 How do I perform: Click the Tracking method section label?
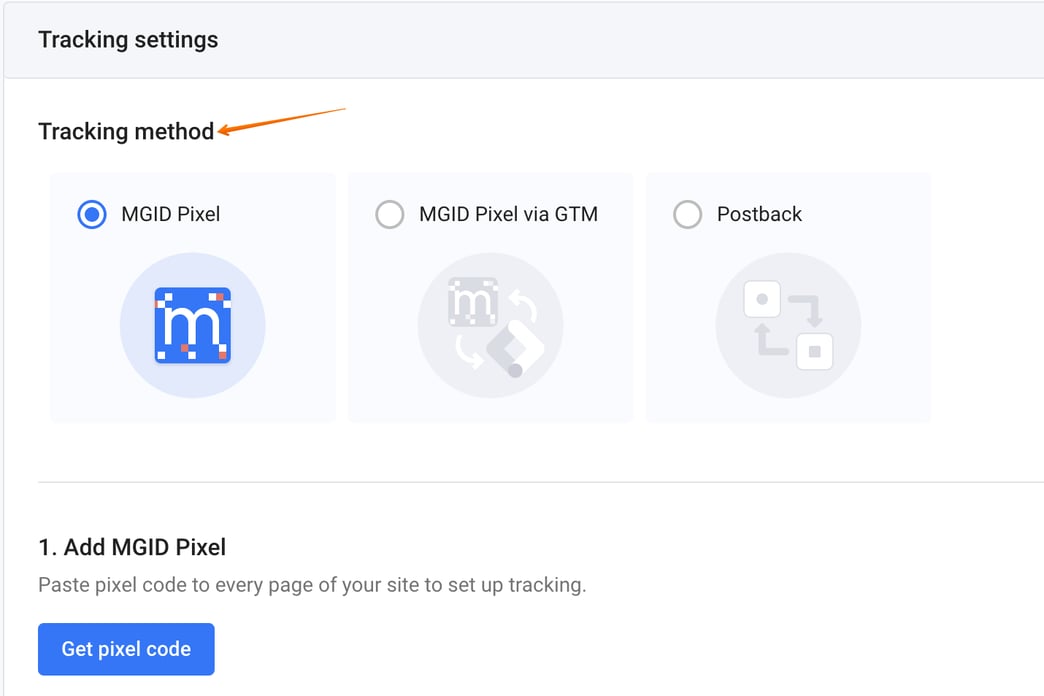click(126, 131)
